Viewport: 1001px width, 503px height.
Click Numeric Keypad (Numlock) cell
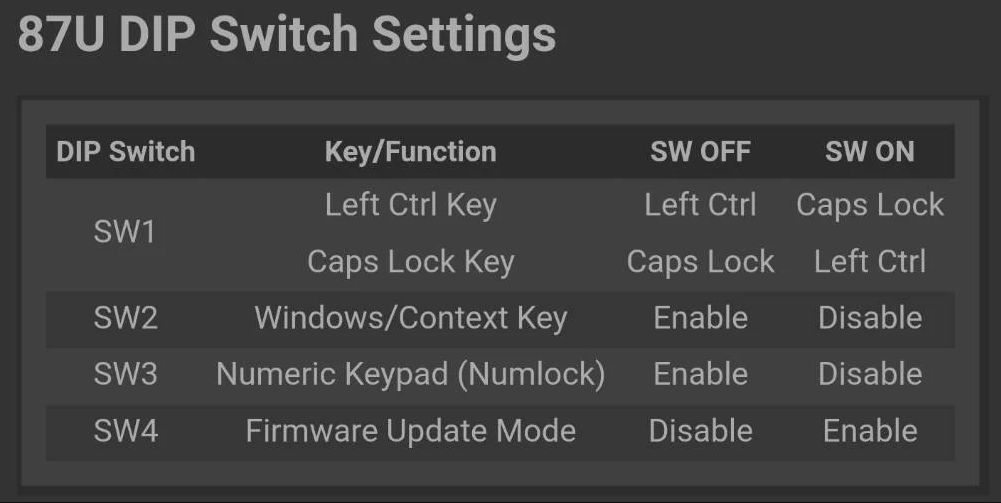click(410, 375)
